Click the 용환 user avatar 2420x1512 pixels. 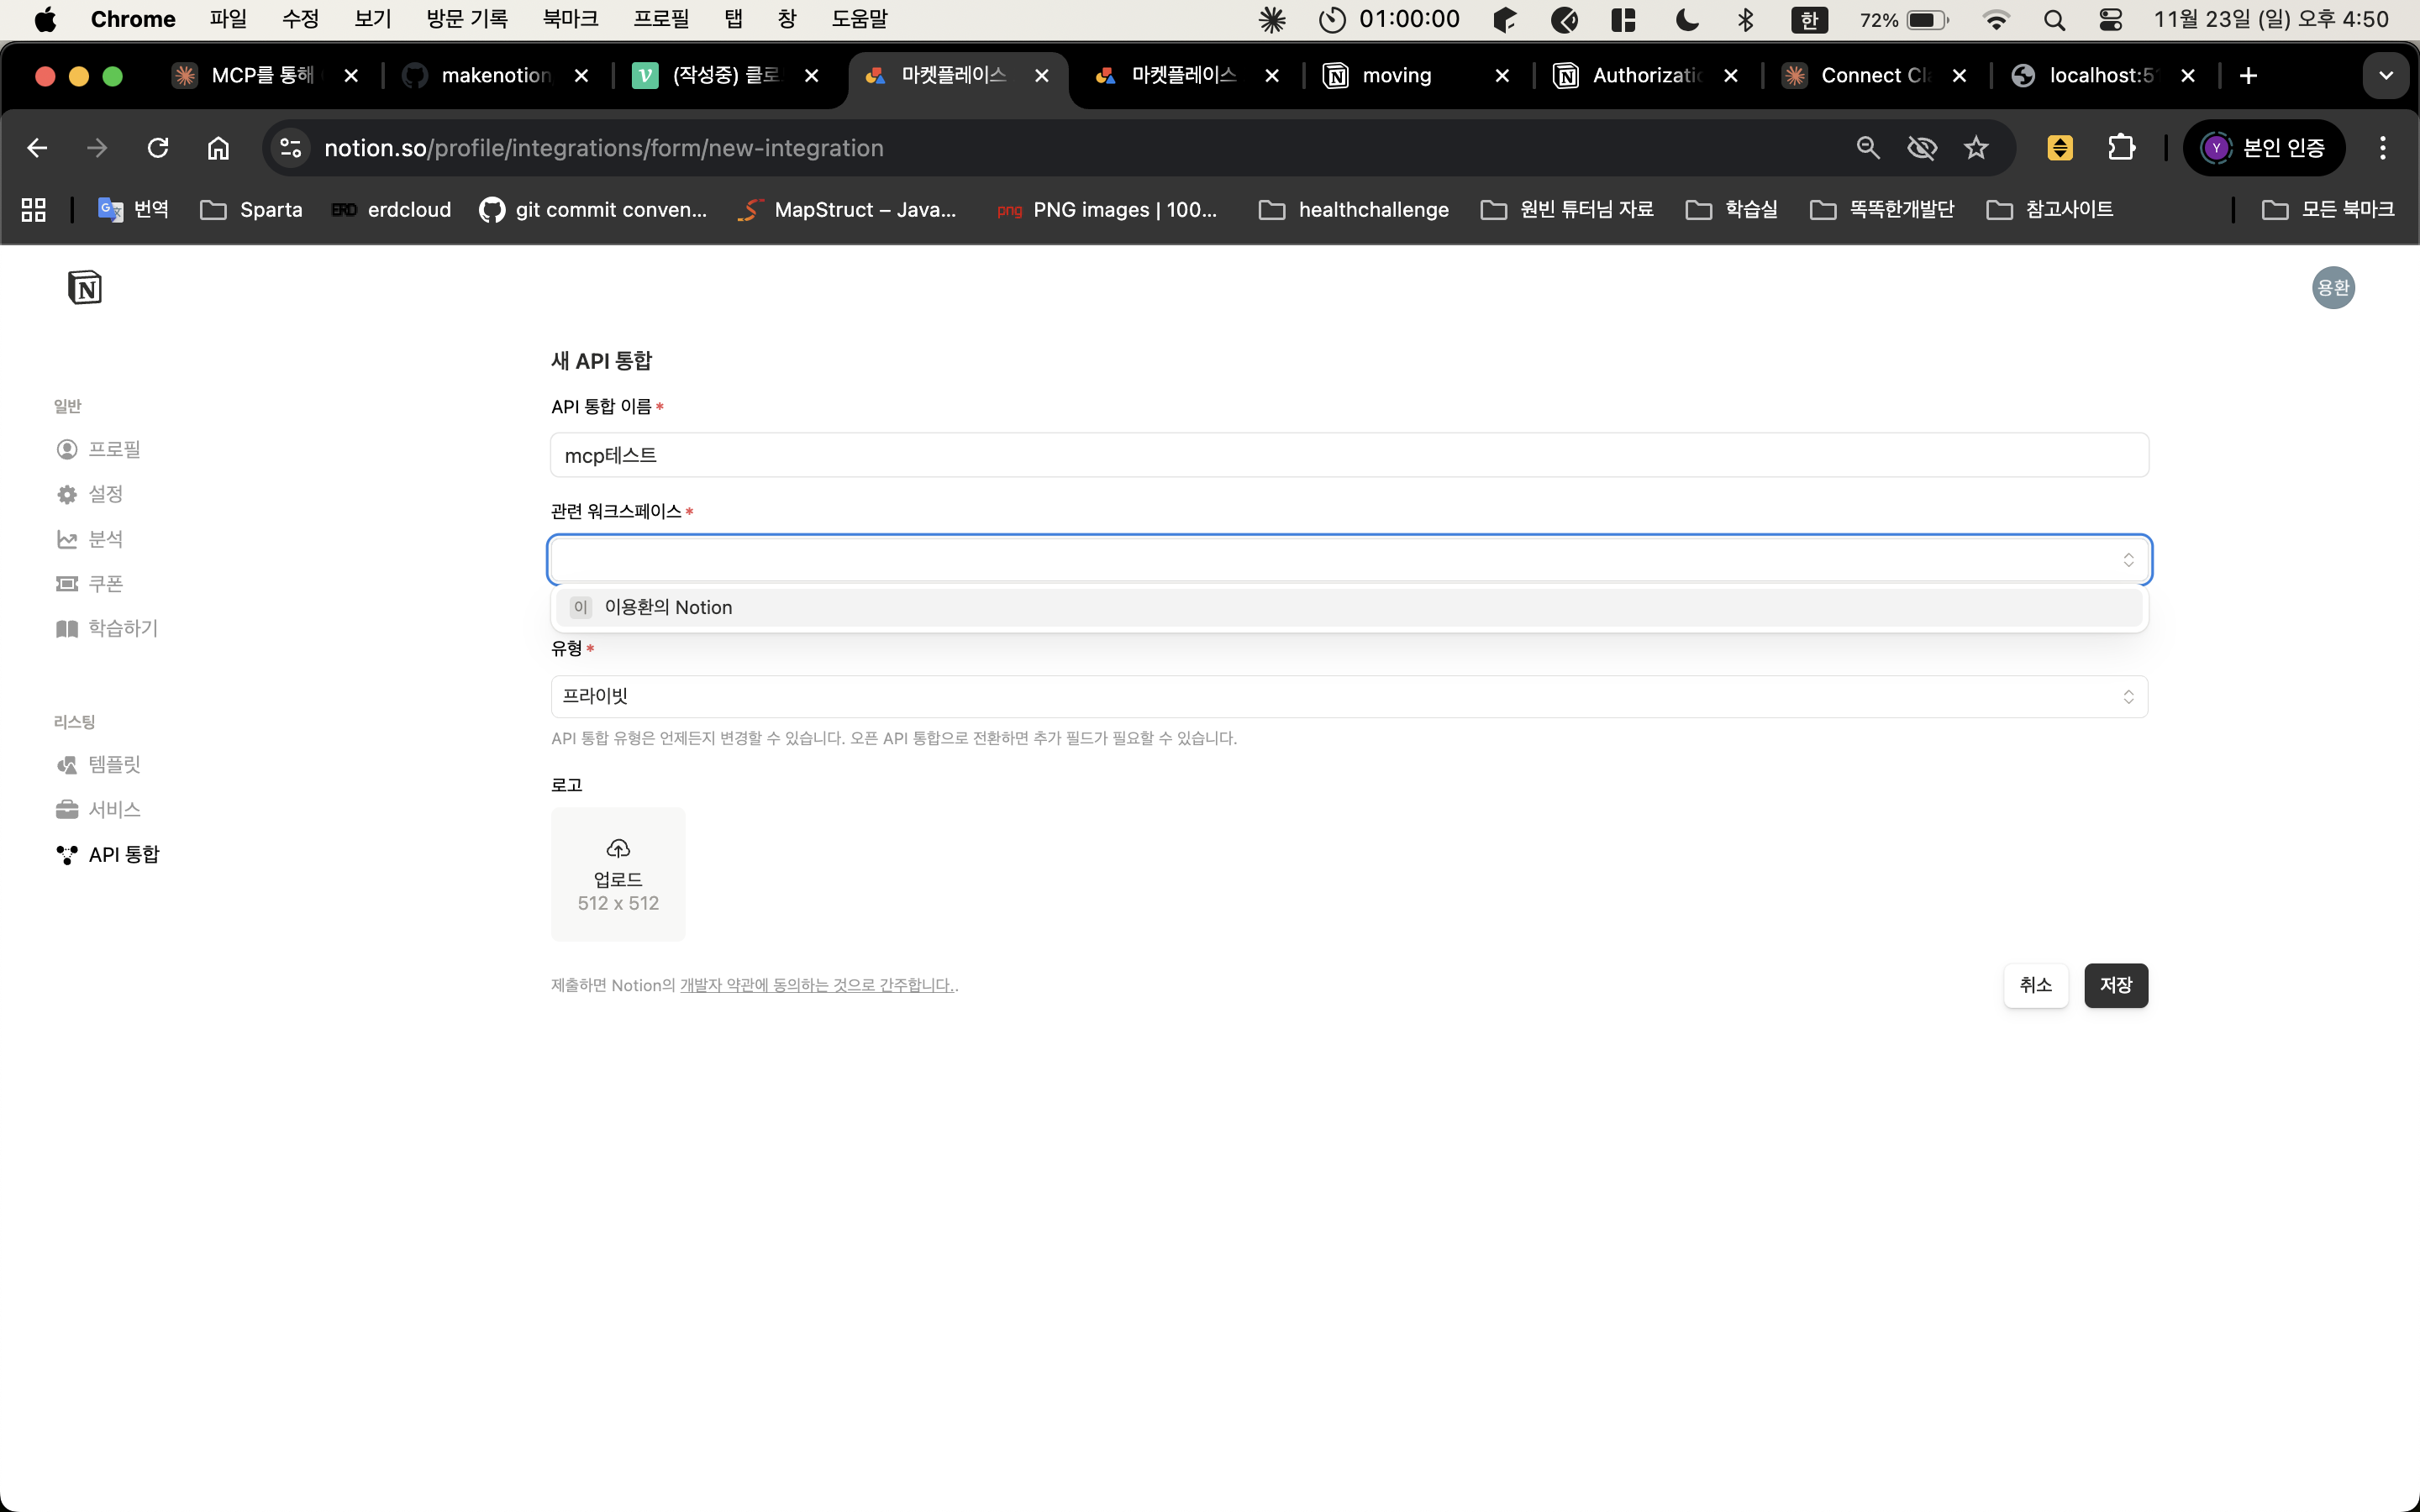tap(2332, 288)
